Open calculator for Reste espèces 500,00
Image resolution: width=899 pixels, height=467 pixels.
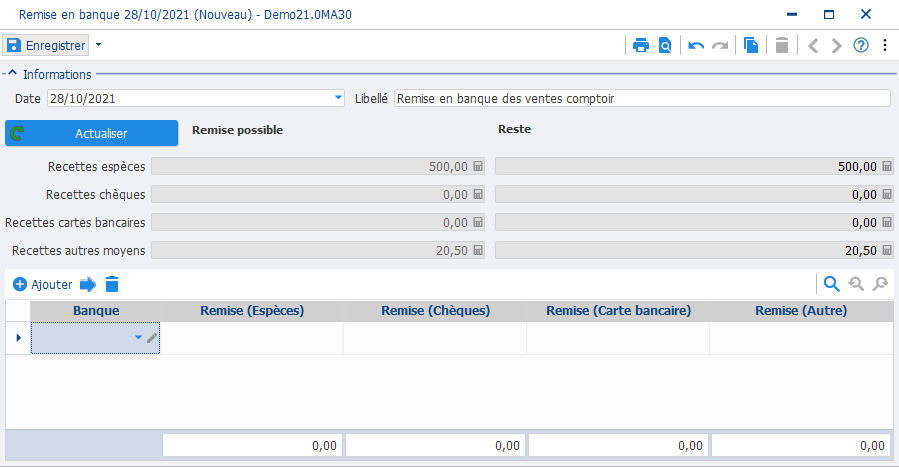pyautogui.click(x=887, y=166)
